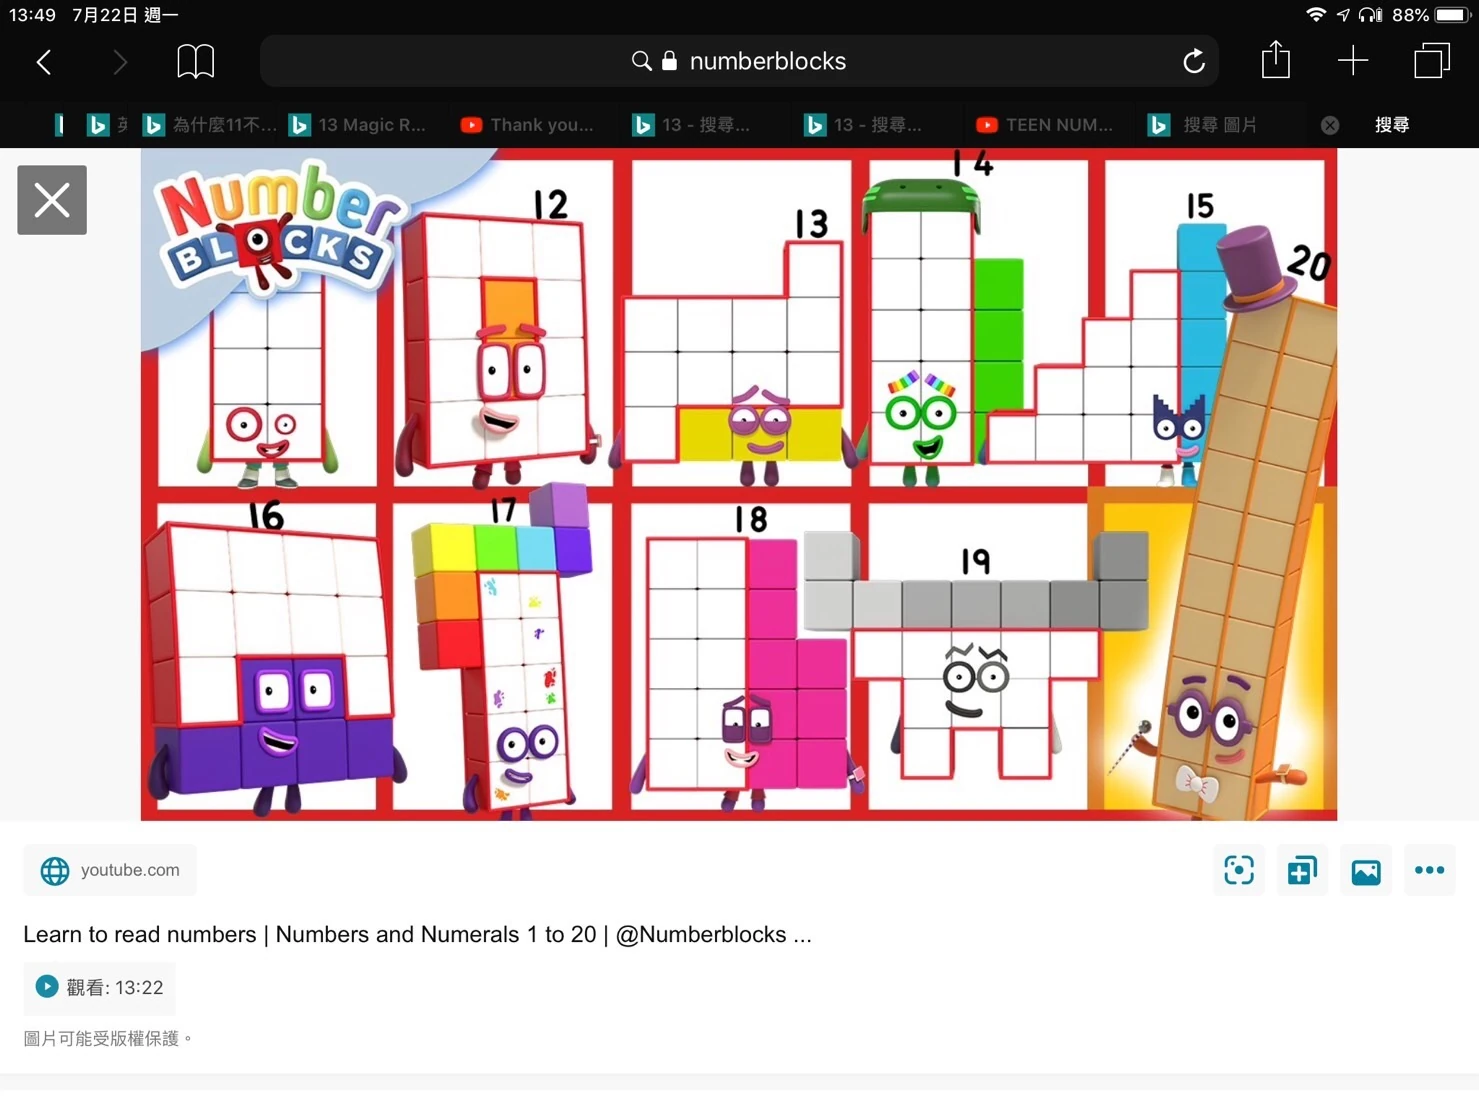Open the bookmarks book icon
This screenshot has height=1109, width=1479.
[195, 62]
